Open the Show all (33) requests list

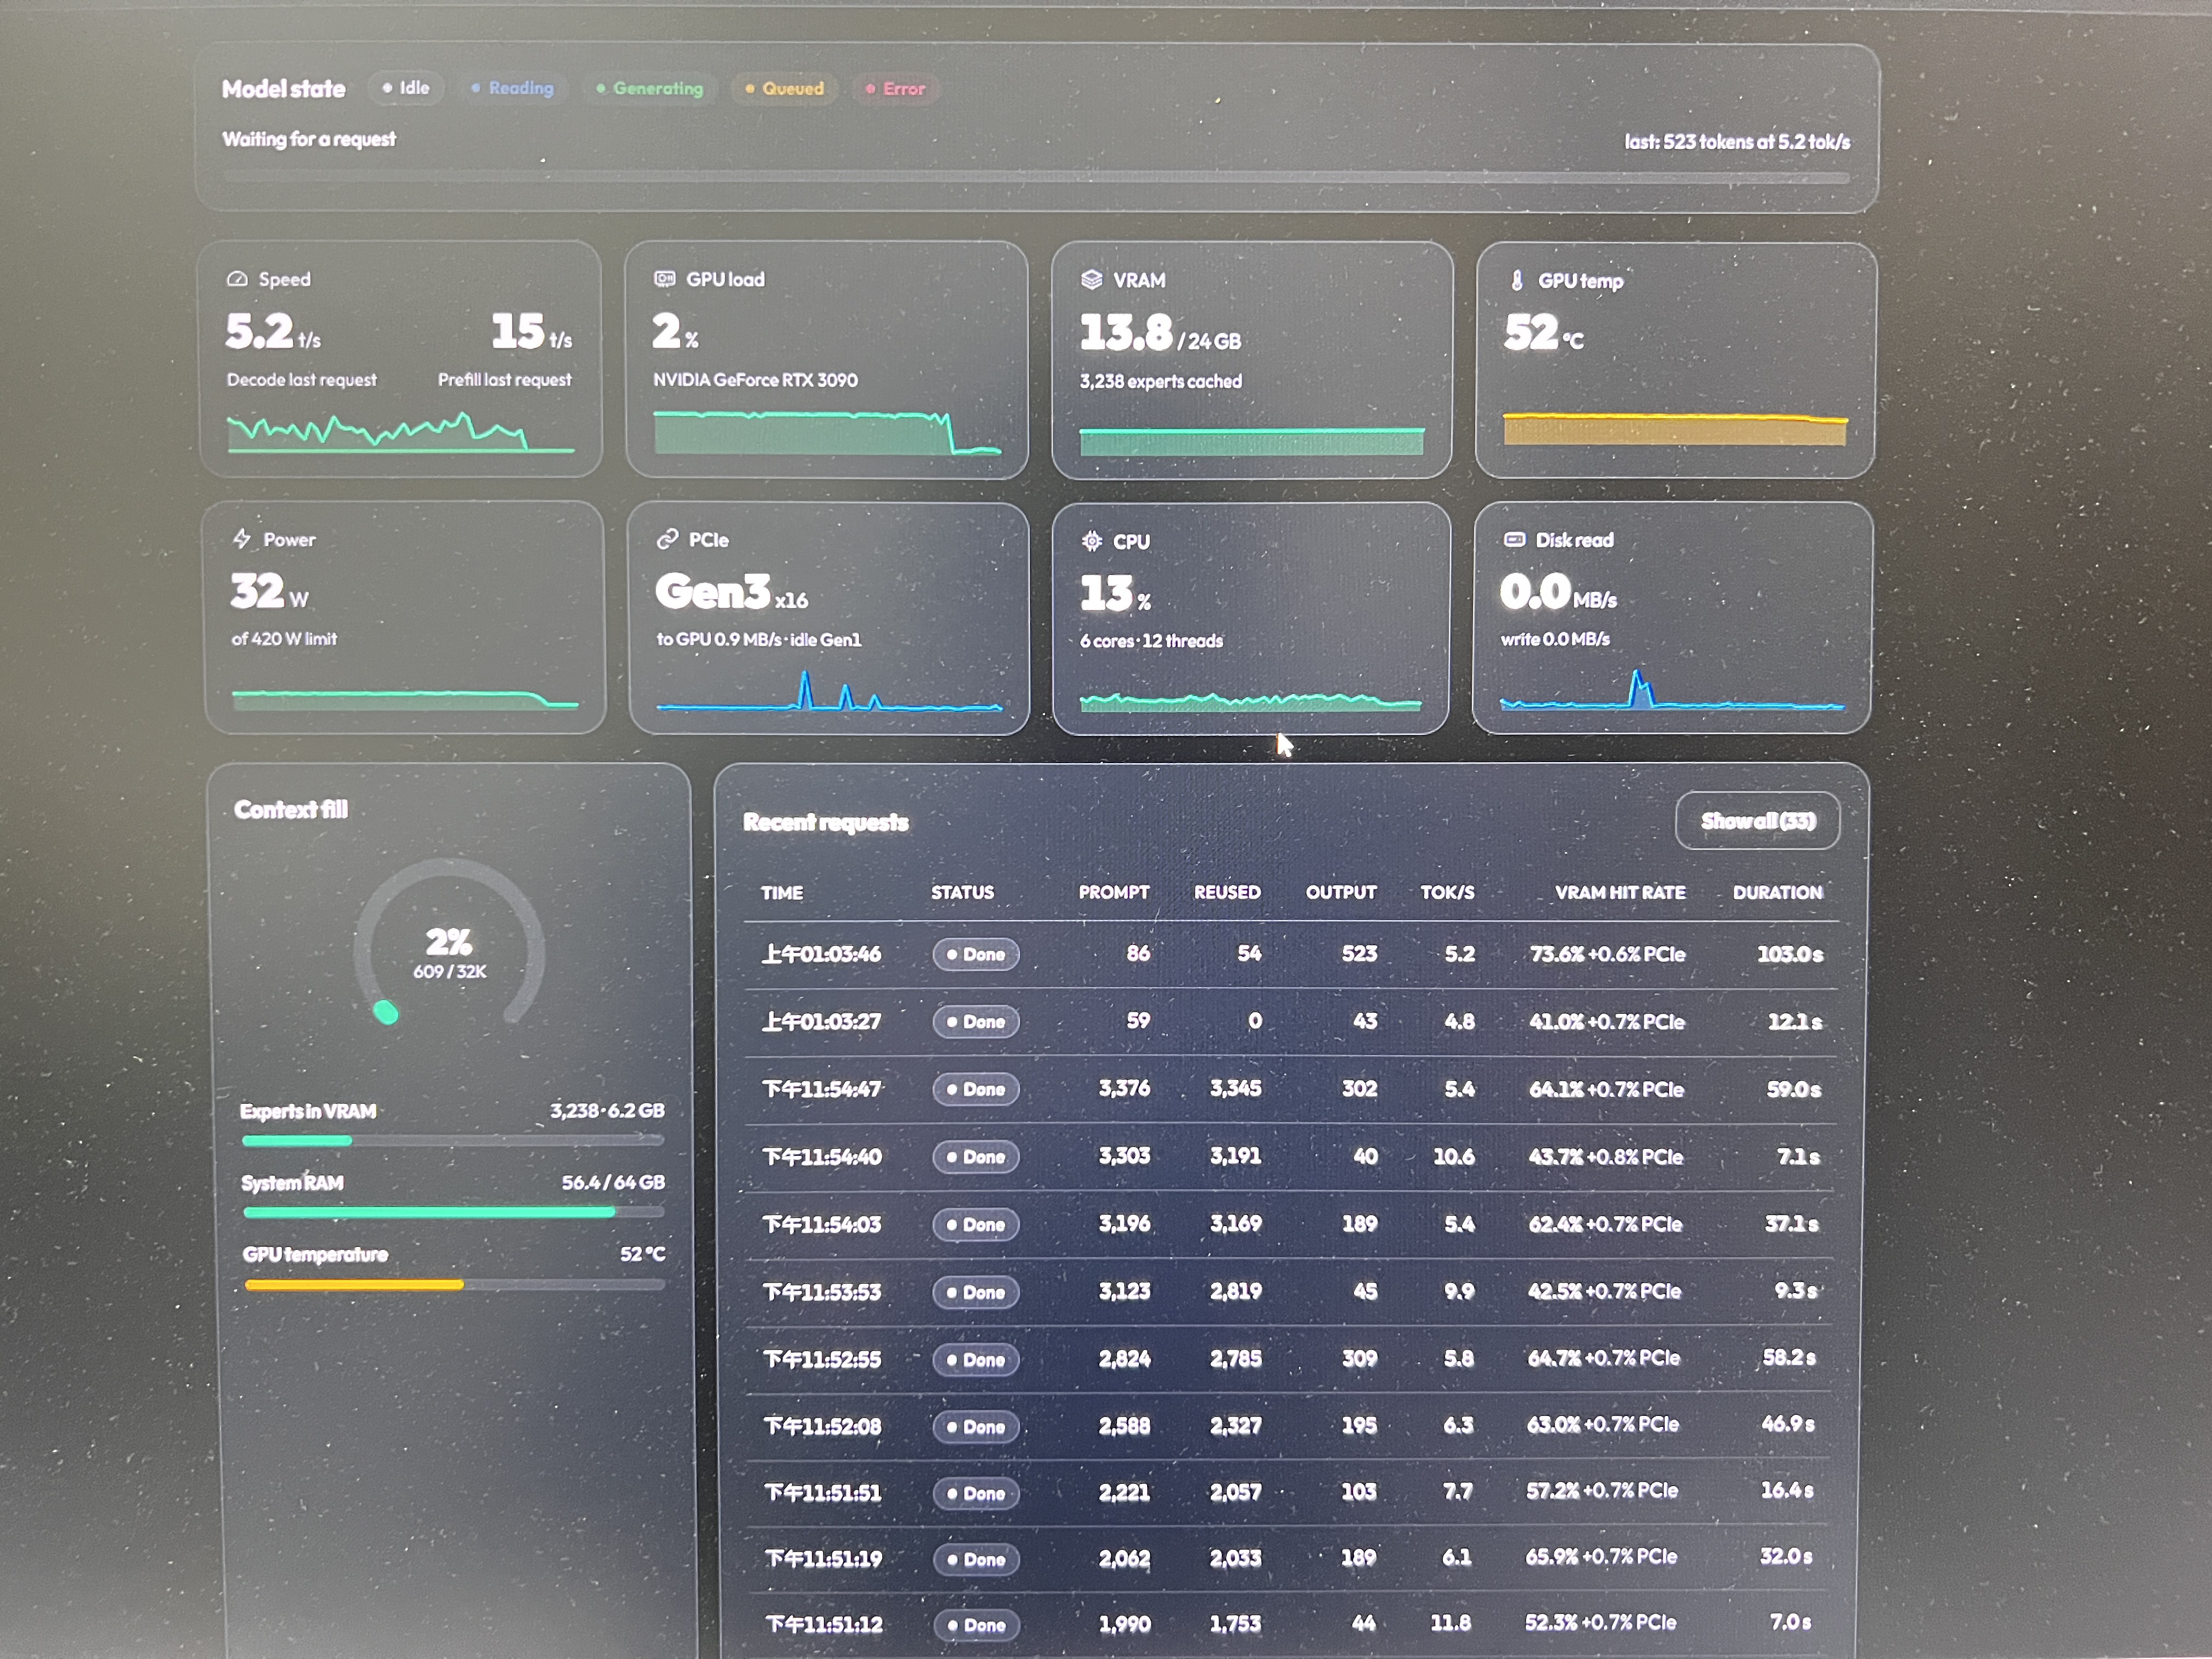tap(1757, 821)
